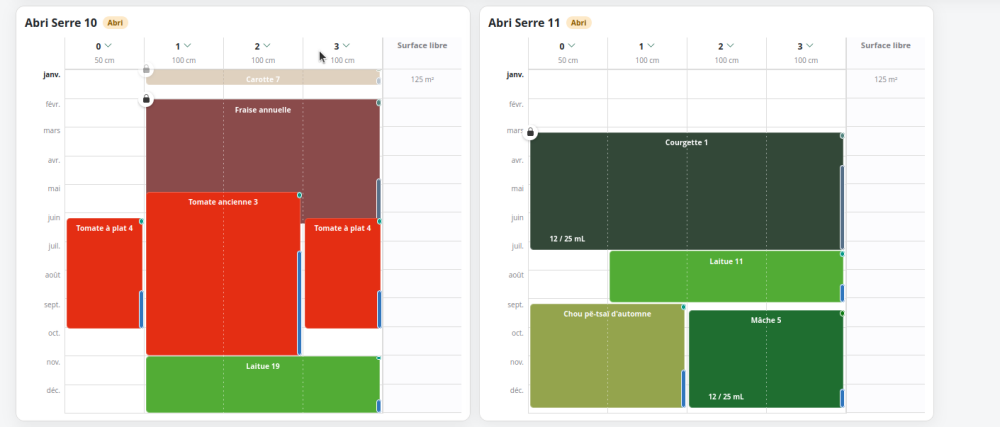This screenshot has width=1000, height=427.
Task: Click lock icon on Courgette 1 block
Action: click(x=530, y=133)
